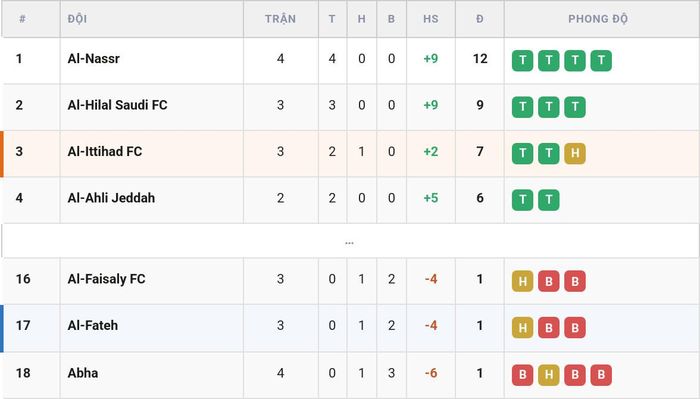Click Abha's first red B form badge
The height and width of the screenshot is (399, 700).
click(522, 375)
